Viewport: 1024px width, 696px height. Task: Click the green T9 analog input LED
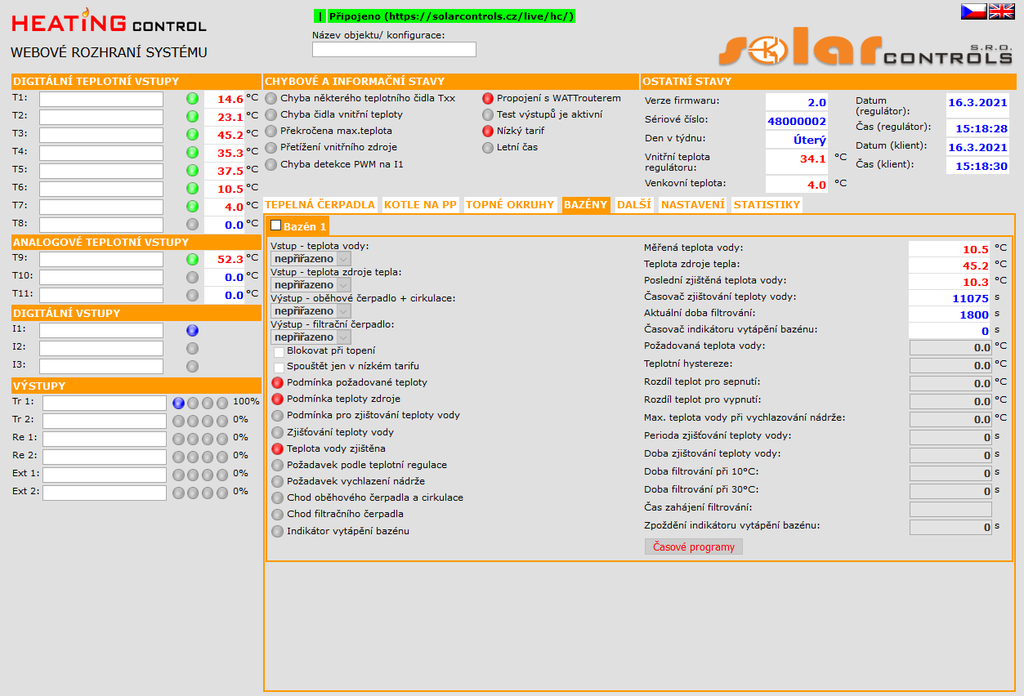coord(192,259)
